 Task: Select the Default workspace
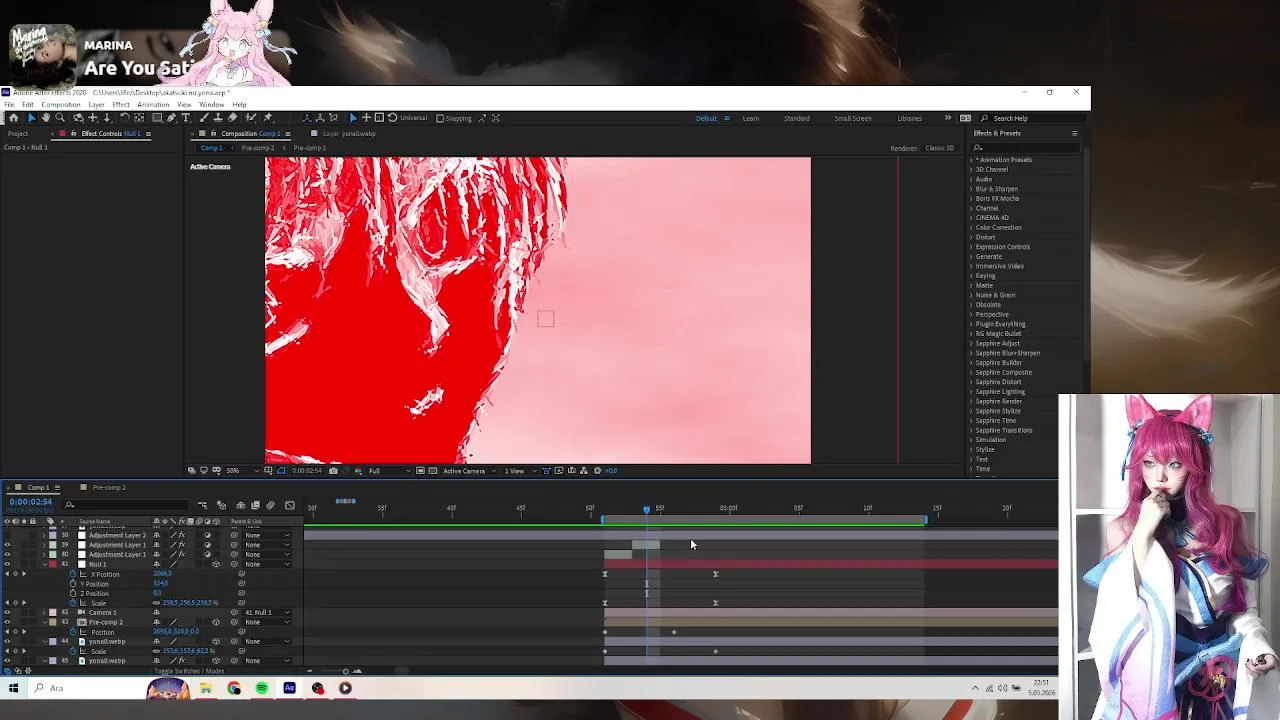coord(706,118)
